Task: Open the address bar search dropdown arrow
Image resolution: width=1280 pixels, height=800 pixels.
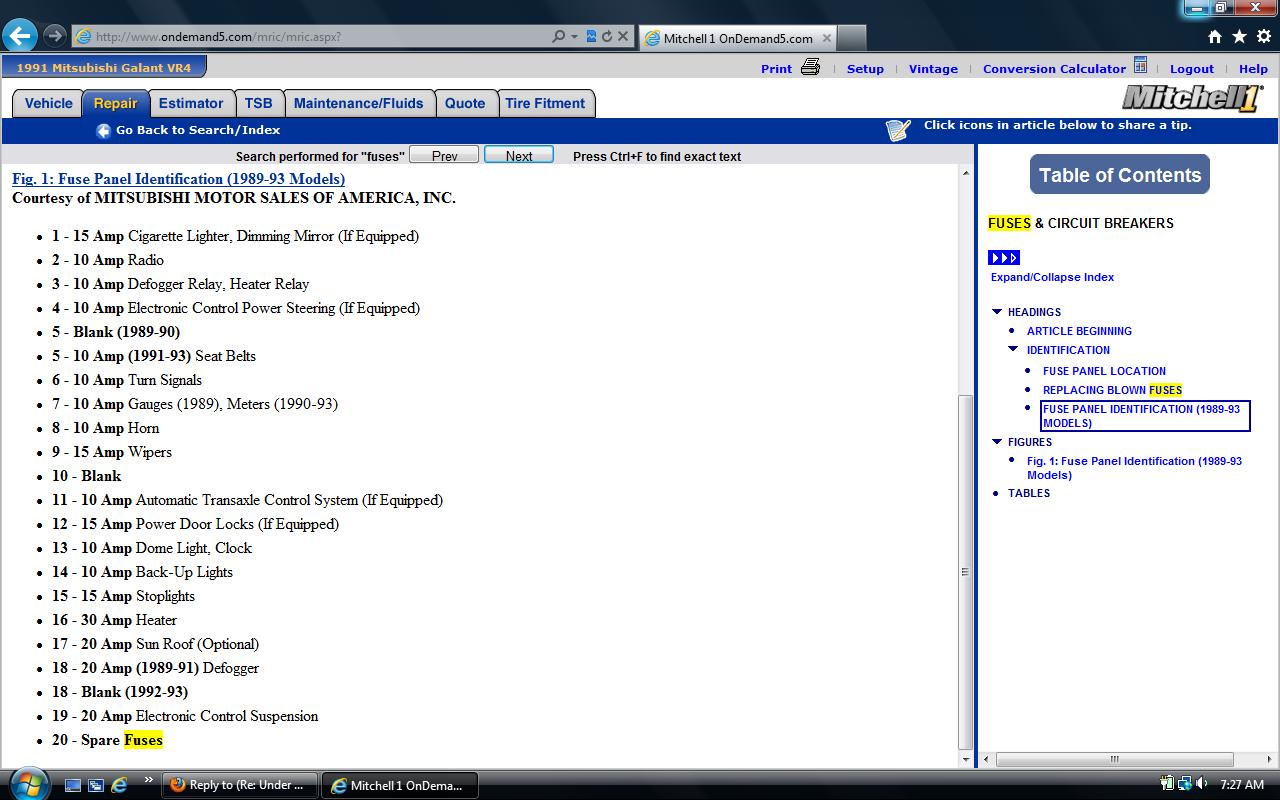Action: [574, 37]
